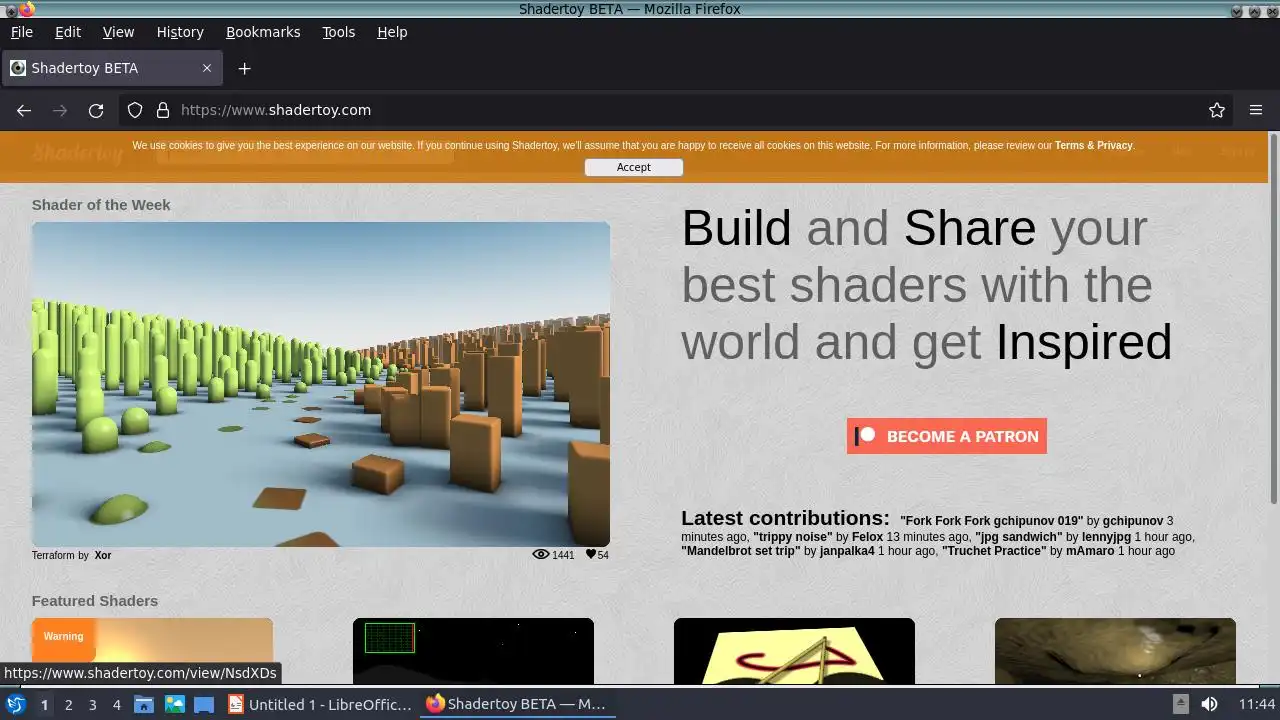Switch to workspace 2
This screenshot has width=1280, height=720.
[68, 704]
